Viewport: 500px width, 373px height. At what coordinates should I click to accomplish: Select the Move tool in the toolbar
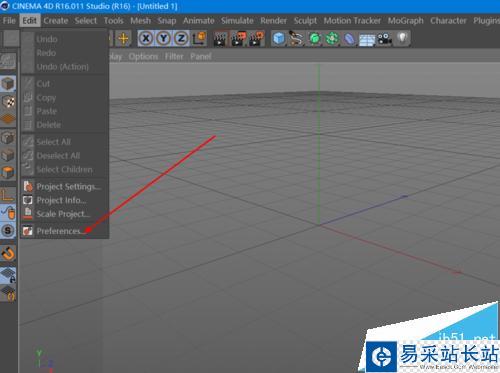click(x=123, y=38)
